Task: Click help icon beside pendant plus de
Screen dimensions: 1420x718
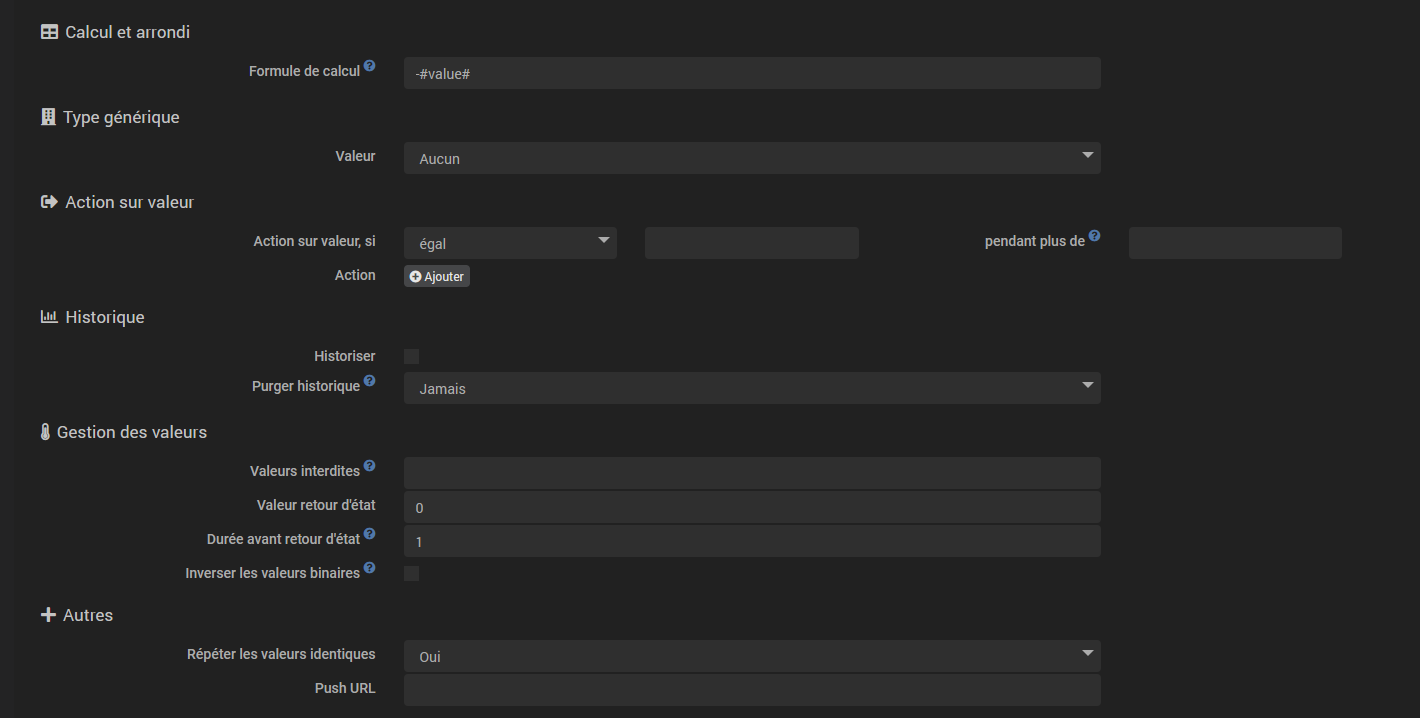Action: tap(1095, 236)
